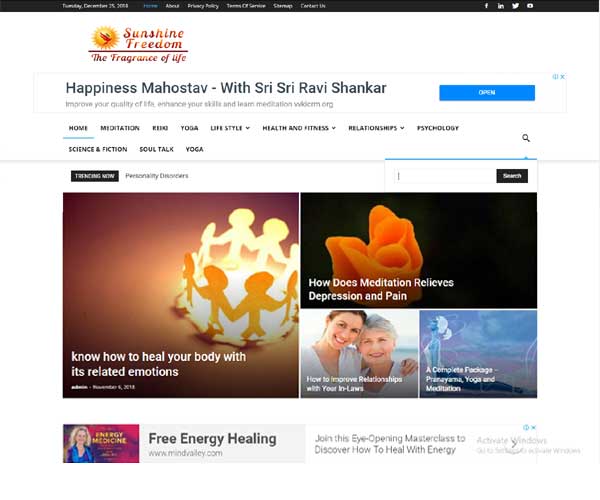Click arrow on Free Energy Healing ad

point(514,443)
